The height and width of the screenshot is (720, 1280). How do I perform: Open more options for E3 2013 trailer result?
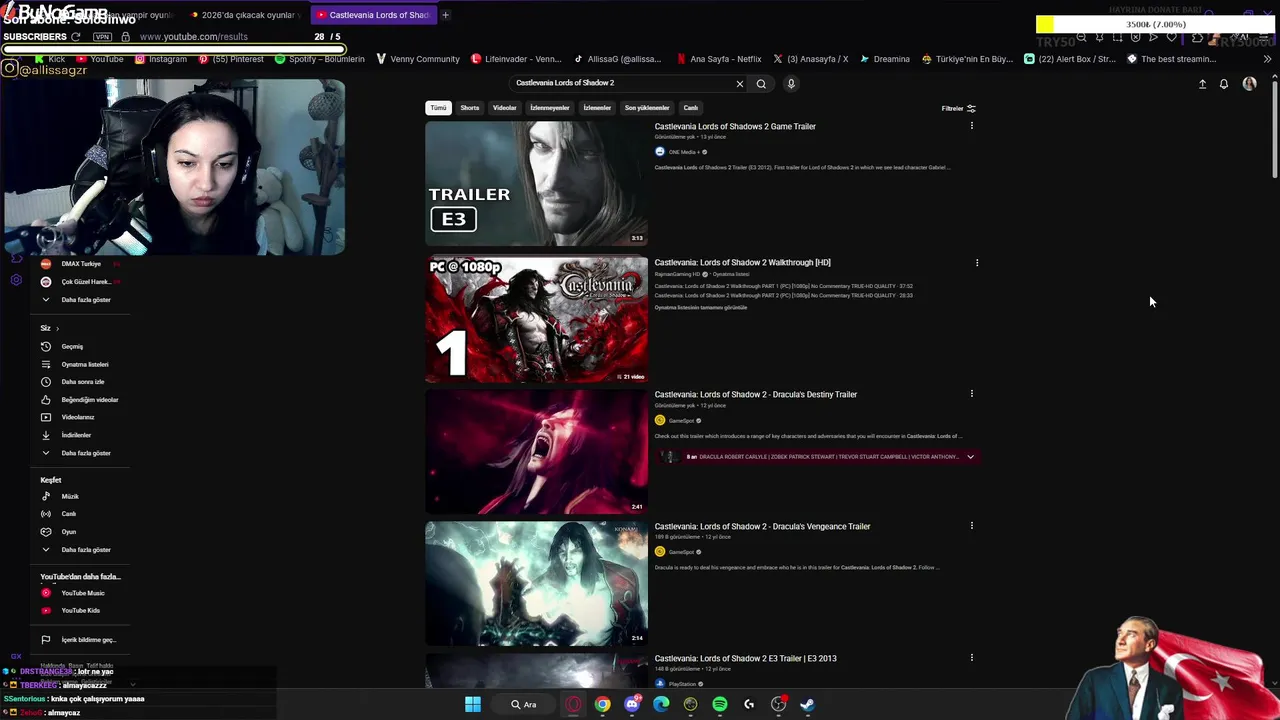[x=971, y=658]
